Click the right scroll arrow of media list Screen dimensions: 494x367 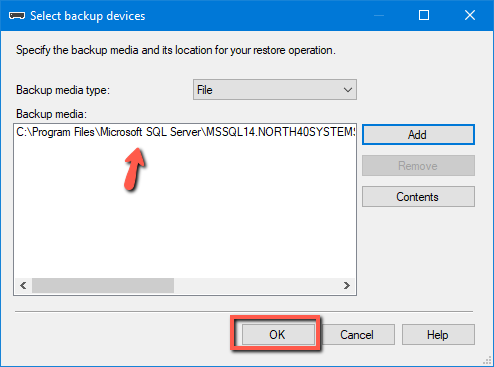click(347, 286)
